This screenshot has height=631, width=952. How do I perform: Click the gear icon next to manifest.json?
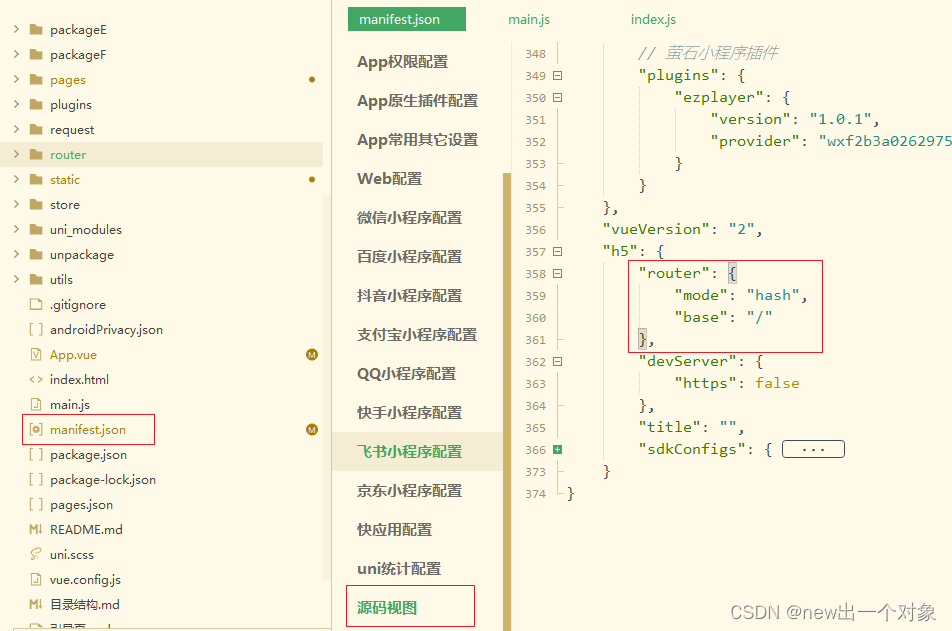point(38,429)
